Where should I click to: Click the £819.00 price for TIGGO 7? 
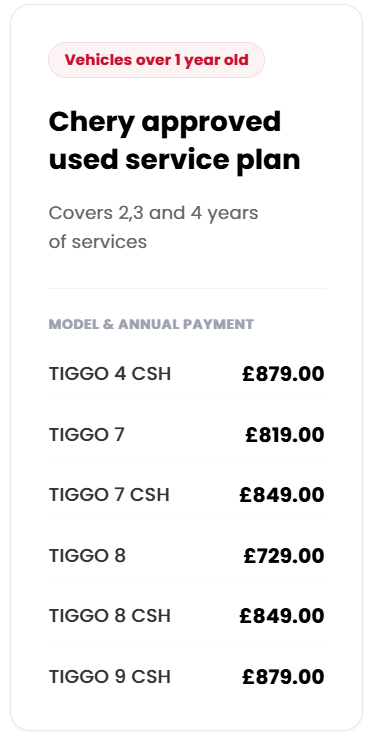284,434
